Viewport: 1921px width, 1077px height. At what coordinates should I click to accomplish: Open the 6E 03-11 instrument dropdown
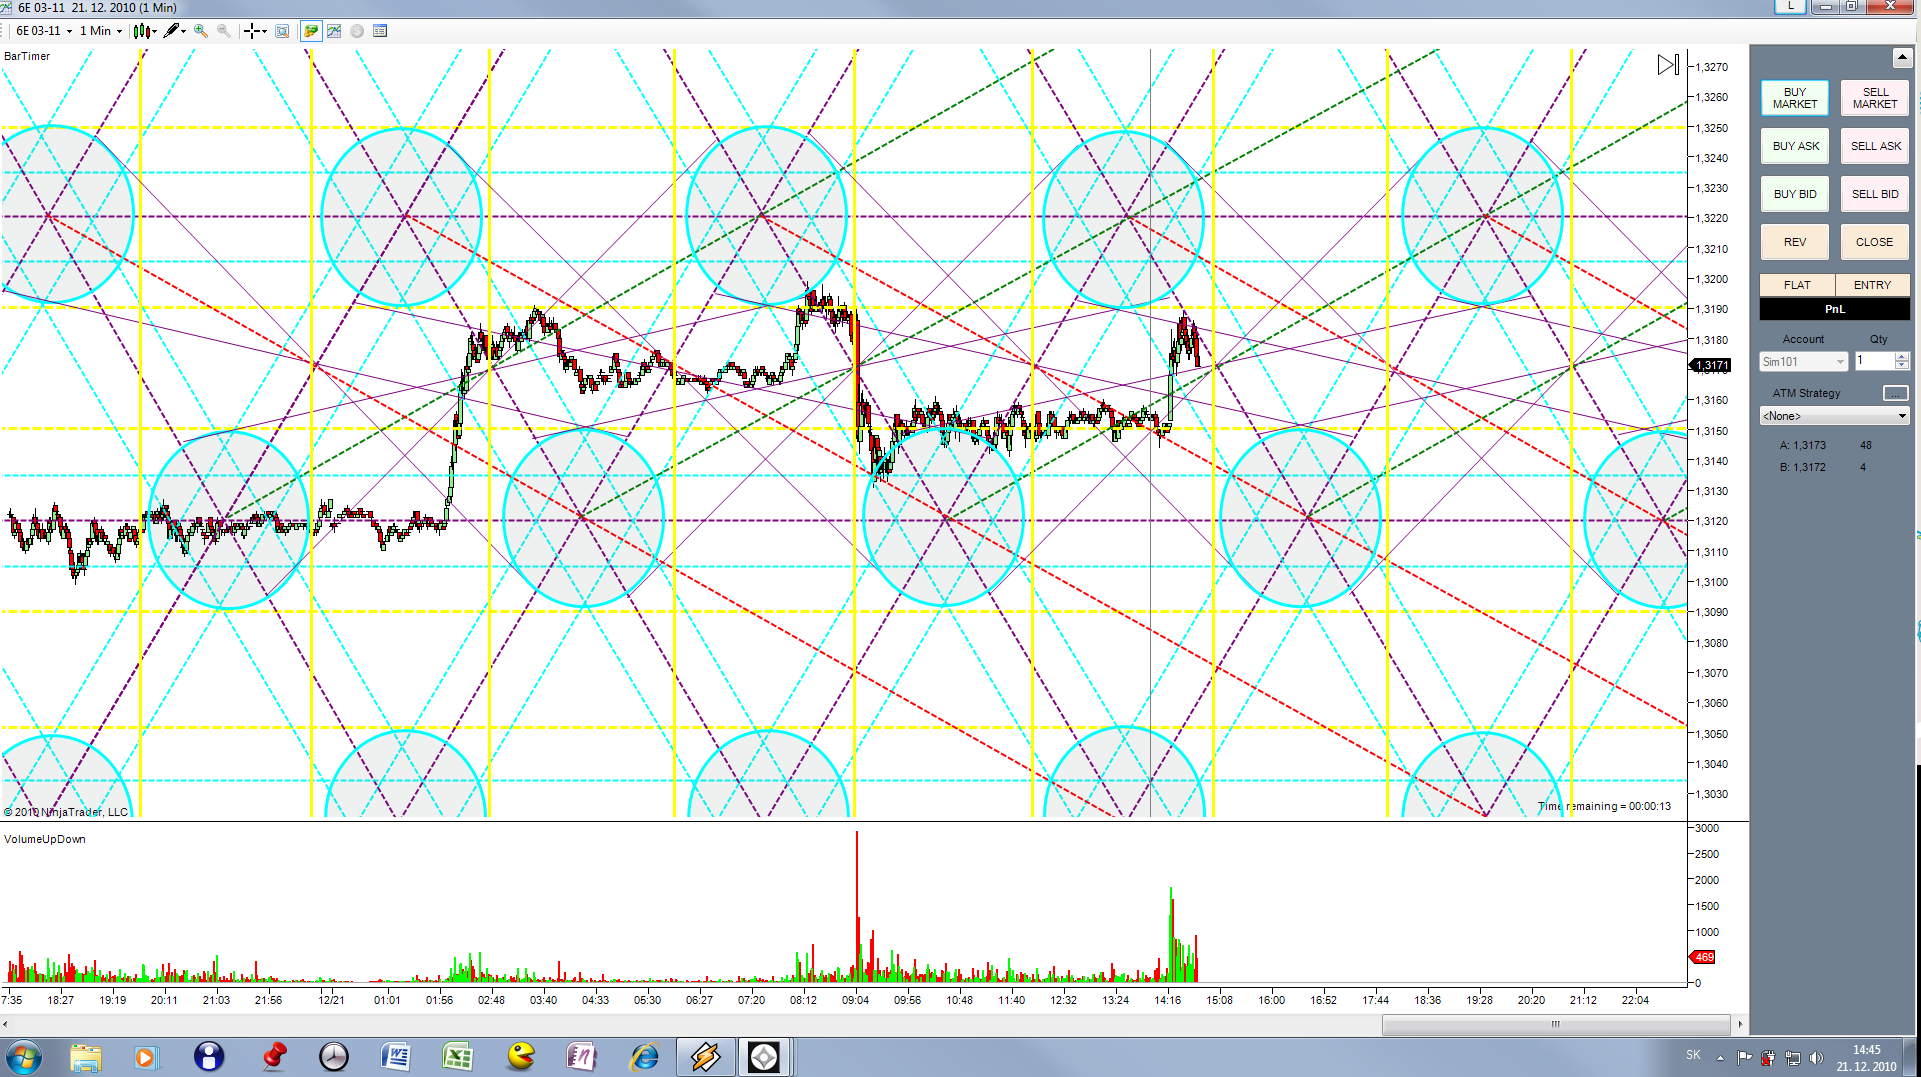click(44, 31)
